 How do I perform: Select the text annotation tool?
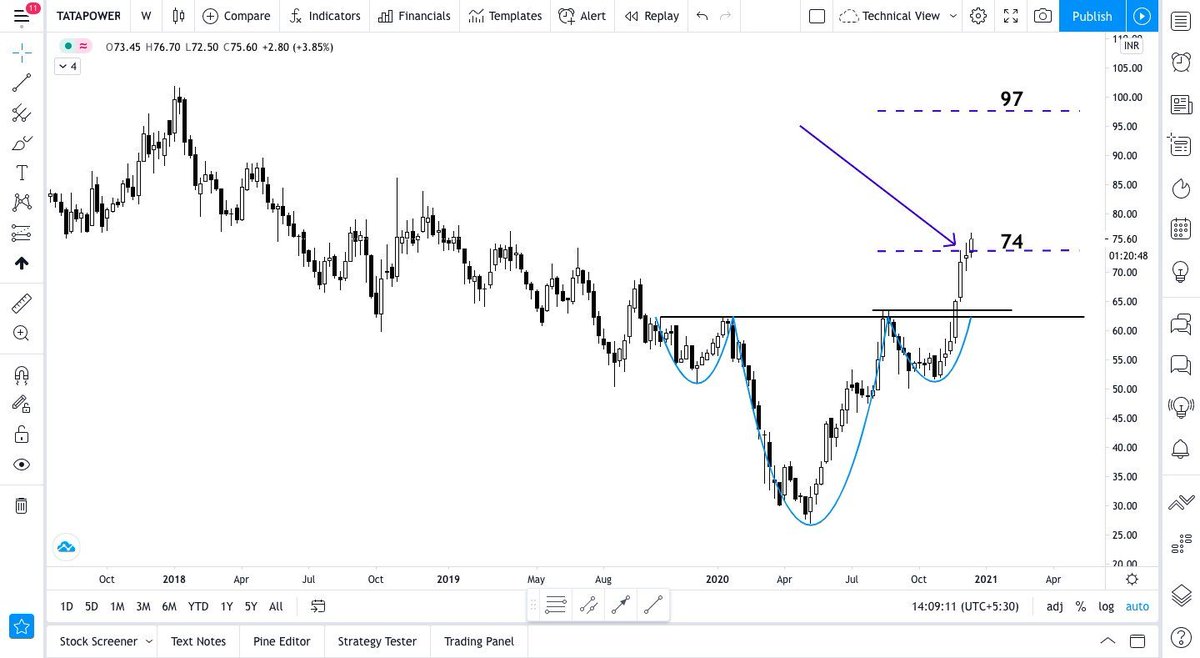[21, 173]
